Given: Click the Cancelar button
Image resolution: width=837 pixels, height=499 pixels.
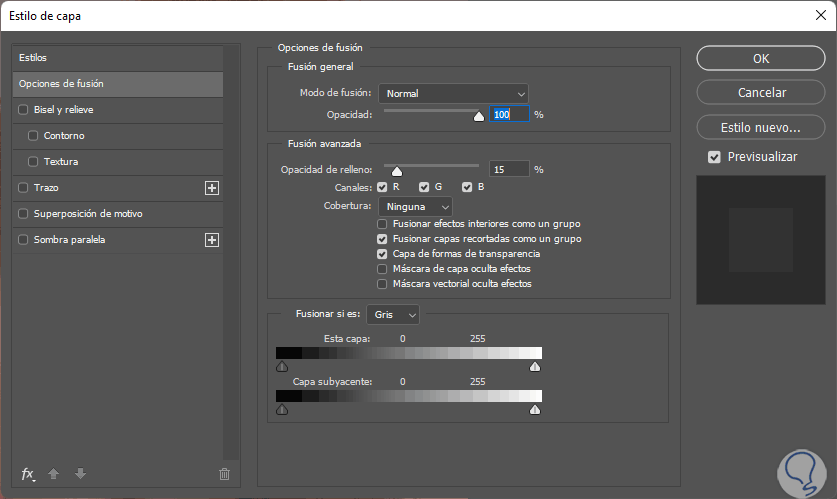Looking at the screenshot, I should tap(761, 92).
